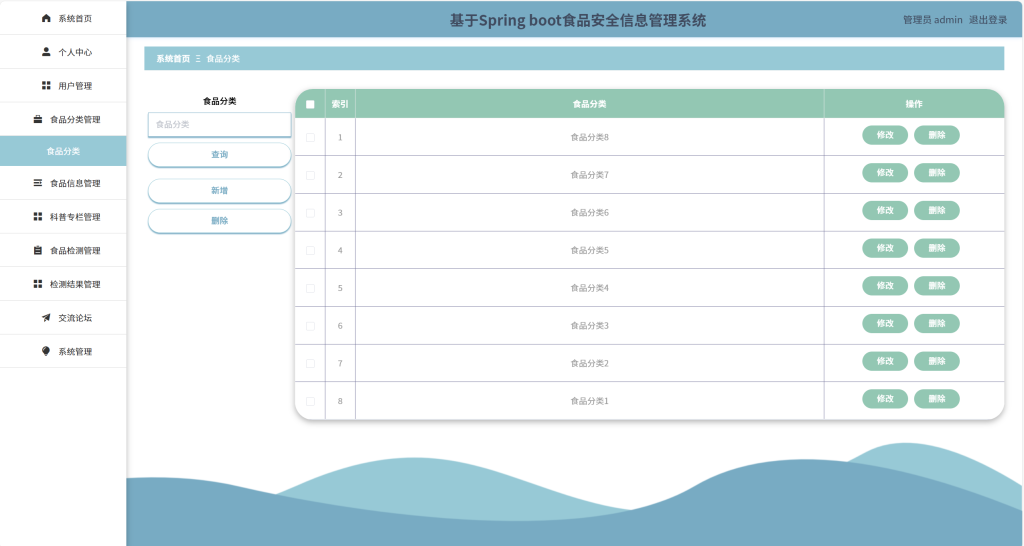
Task: Click the title 基于Spring boot食品安全信息管理系统
Action: (577, 20)
